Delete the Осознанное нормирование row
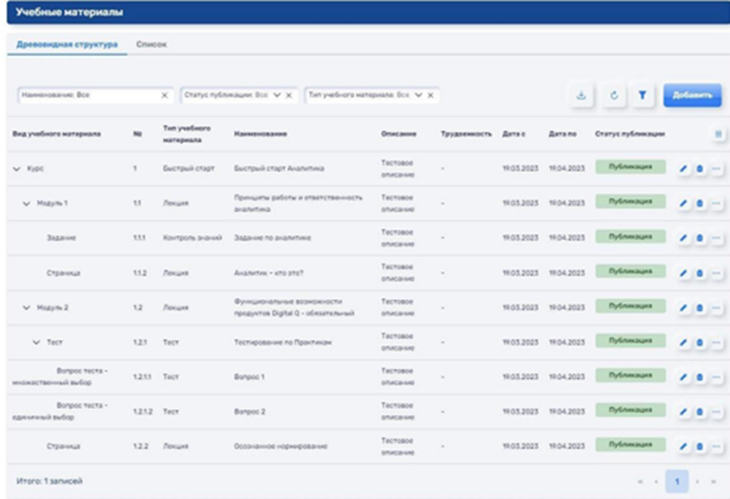 coord(700,446)
